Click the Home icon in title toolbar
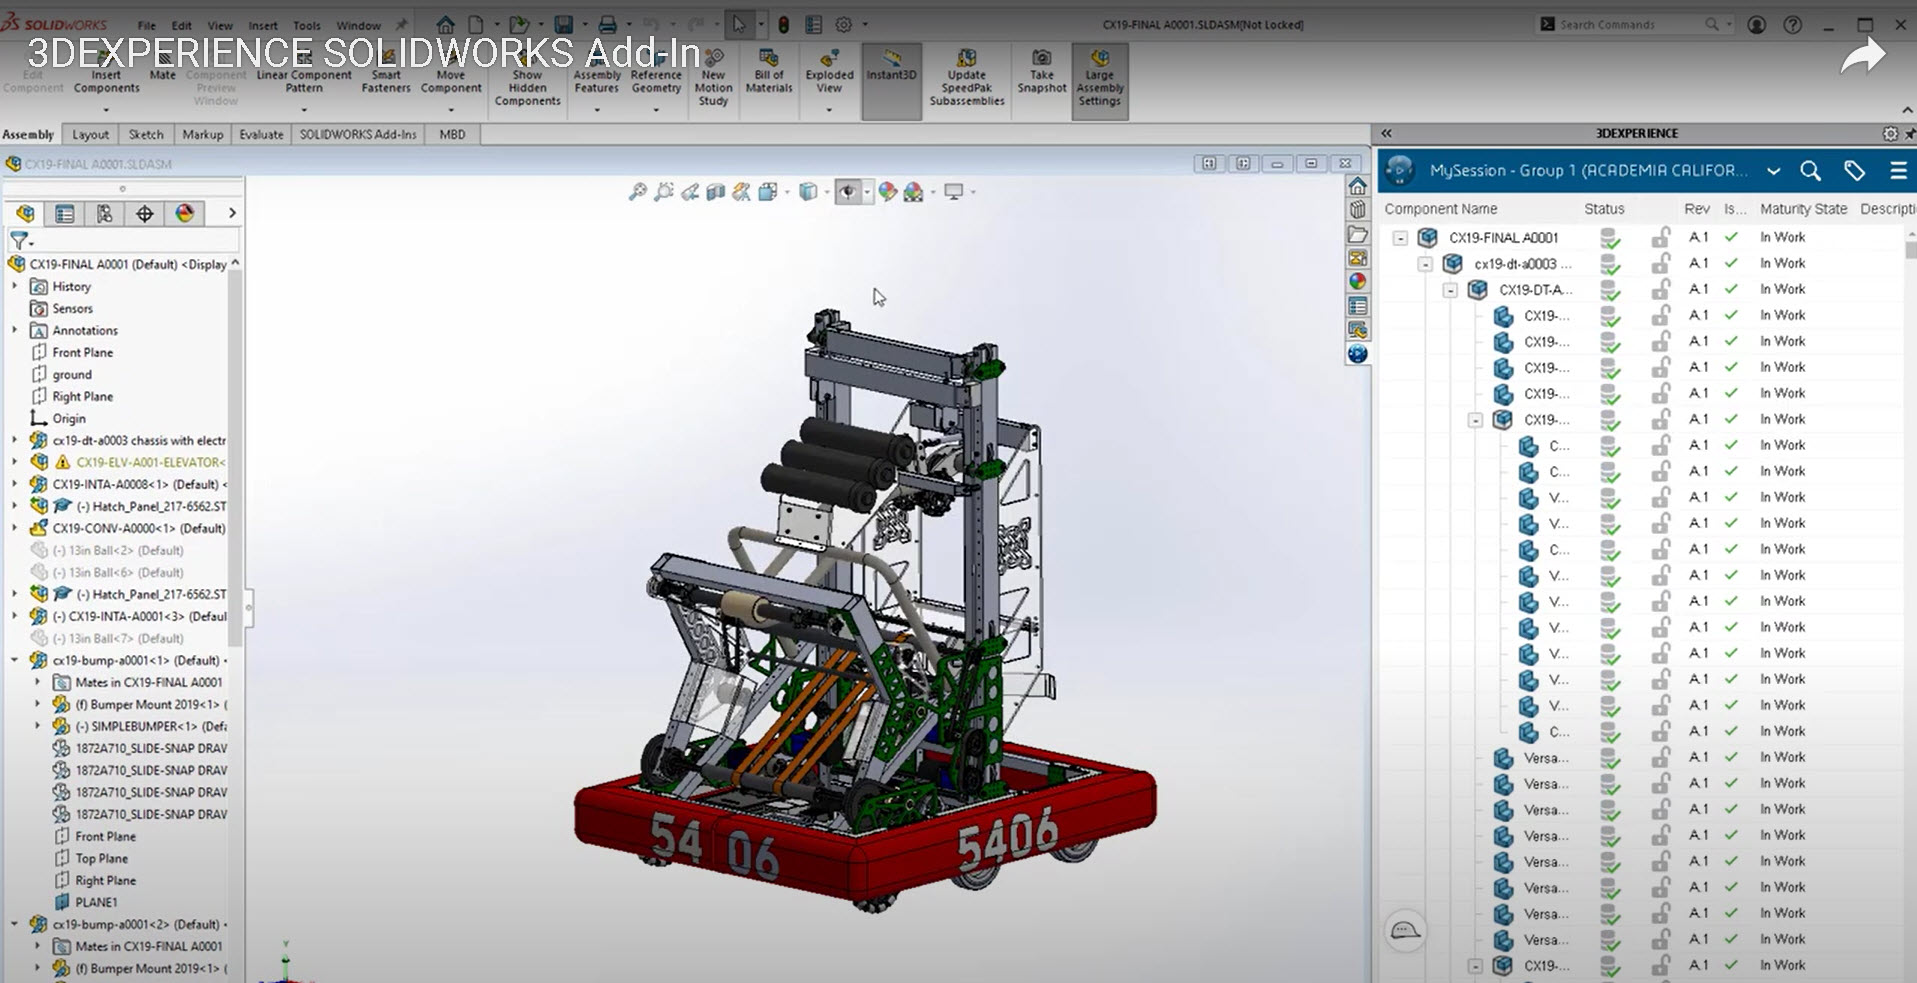Screen dimensions: 1917x983 click(x=446, y=24)
